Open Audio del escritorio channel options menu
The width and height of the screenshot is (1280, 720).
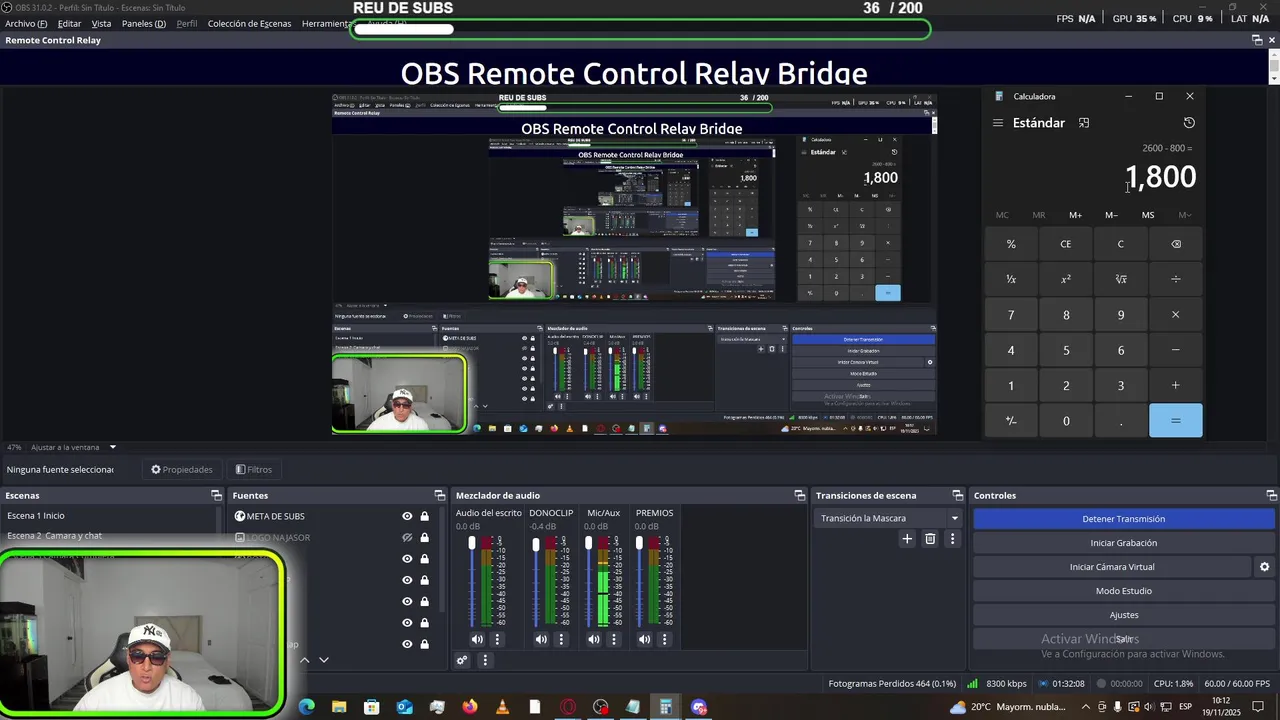pyautogui.click(x=497, y=639)
